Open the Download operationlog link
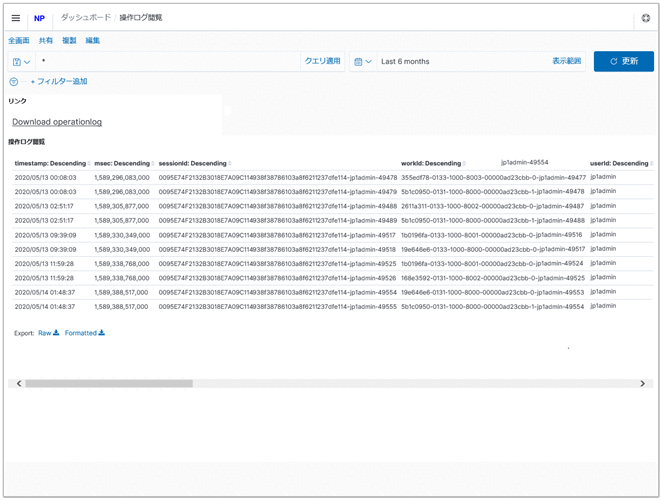The width and height of the screenshot is (661, 500). pos(57,122)
